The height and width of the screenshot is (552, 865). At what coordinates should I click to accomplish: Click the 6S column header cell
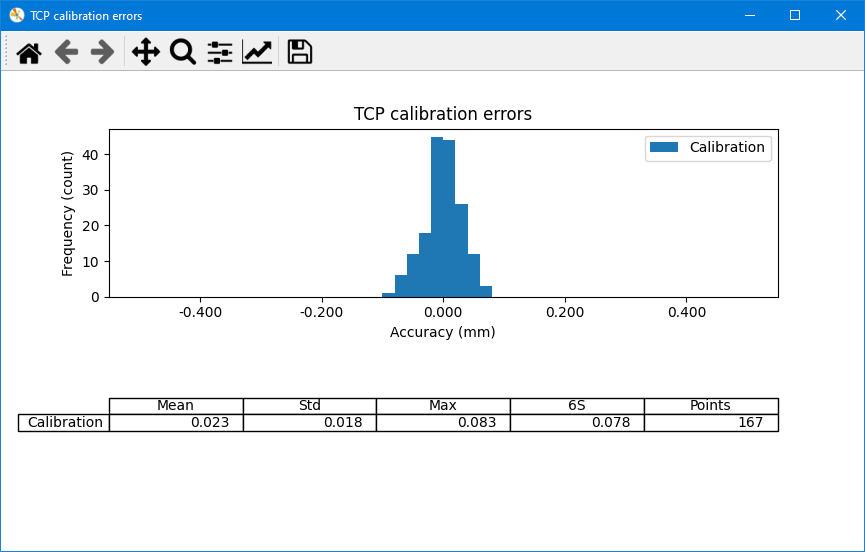577,406
